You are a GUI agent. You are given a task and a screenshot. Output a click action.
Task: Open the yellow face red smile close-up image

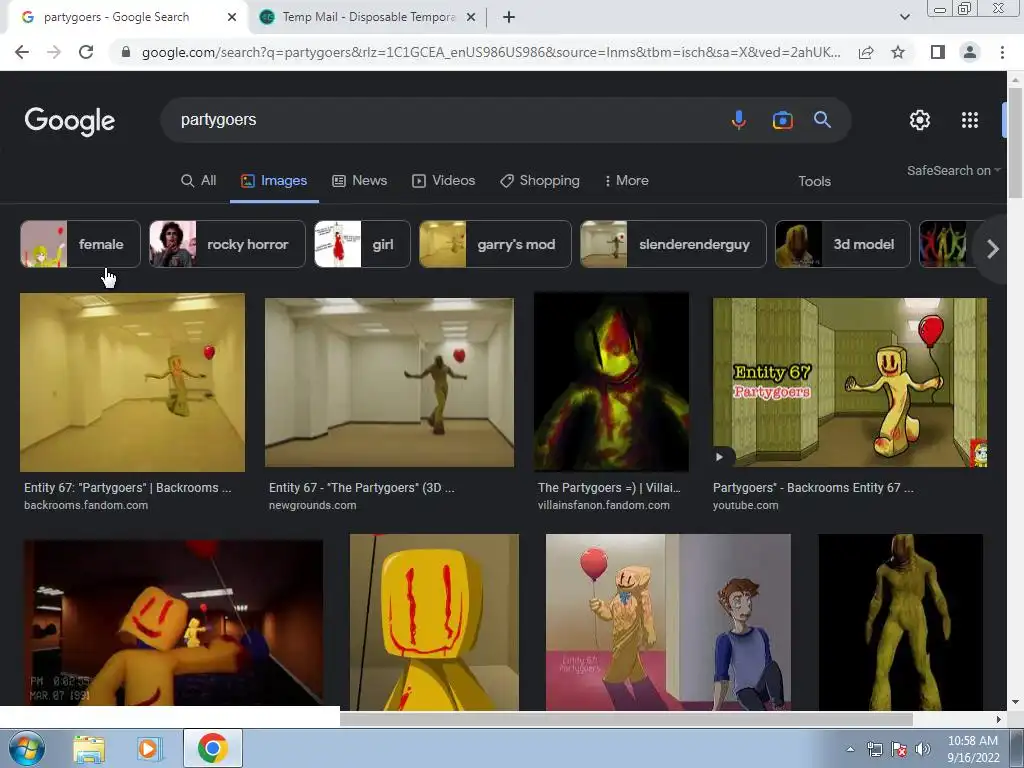point(434,622)
